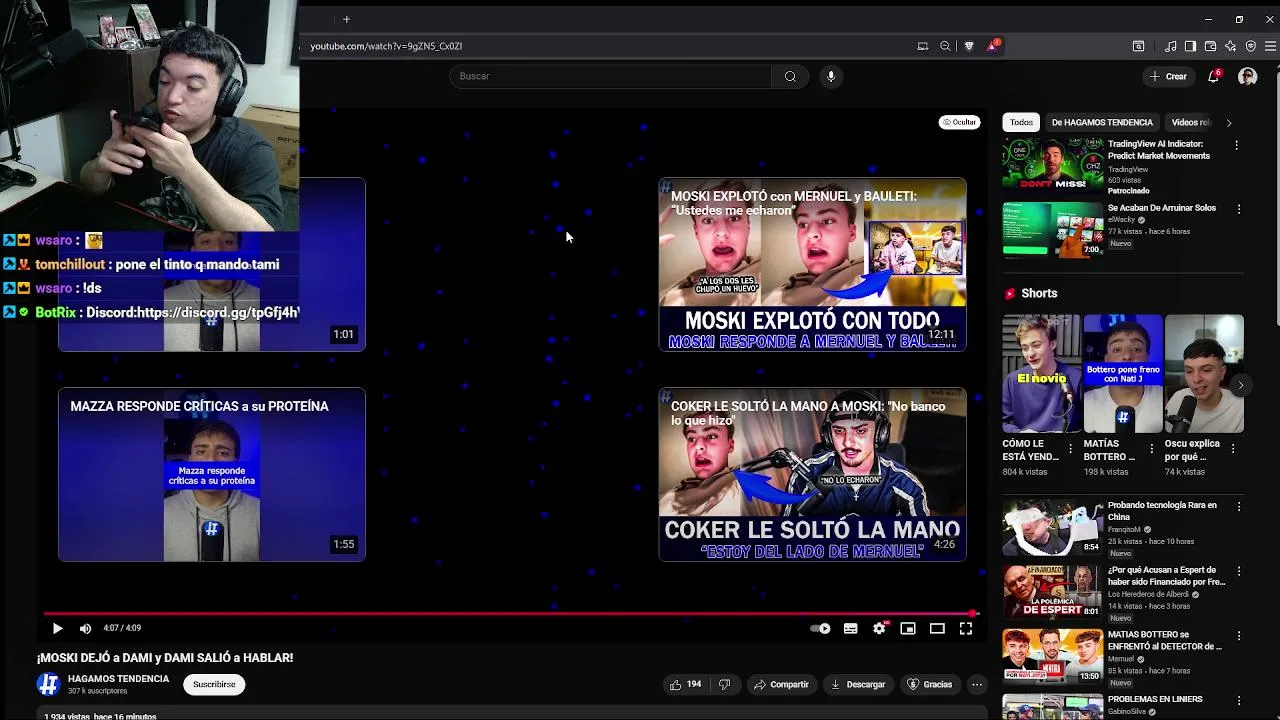Toggle the browser sidebar panel

[x=1190, y=46]
